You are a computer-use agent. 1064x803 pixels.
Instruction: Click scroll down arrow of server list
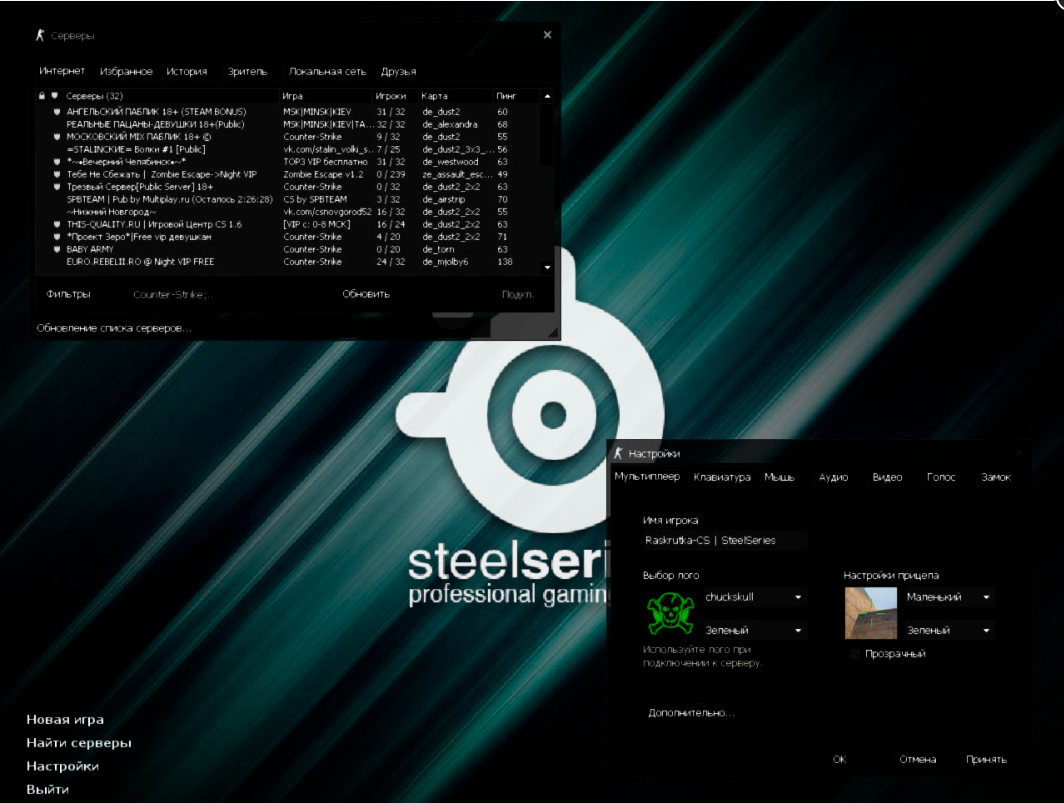(x=548, y=267)
